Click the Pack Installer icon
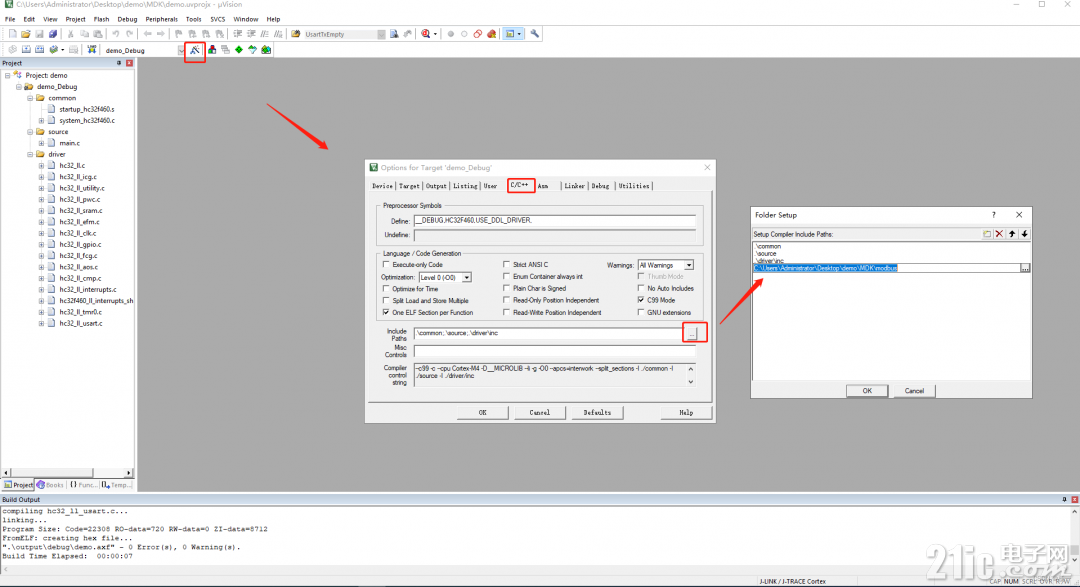 [x=266, y=50]
